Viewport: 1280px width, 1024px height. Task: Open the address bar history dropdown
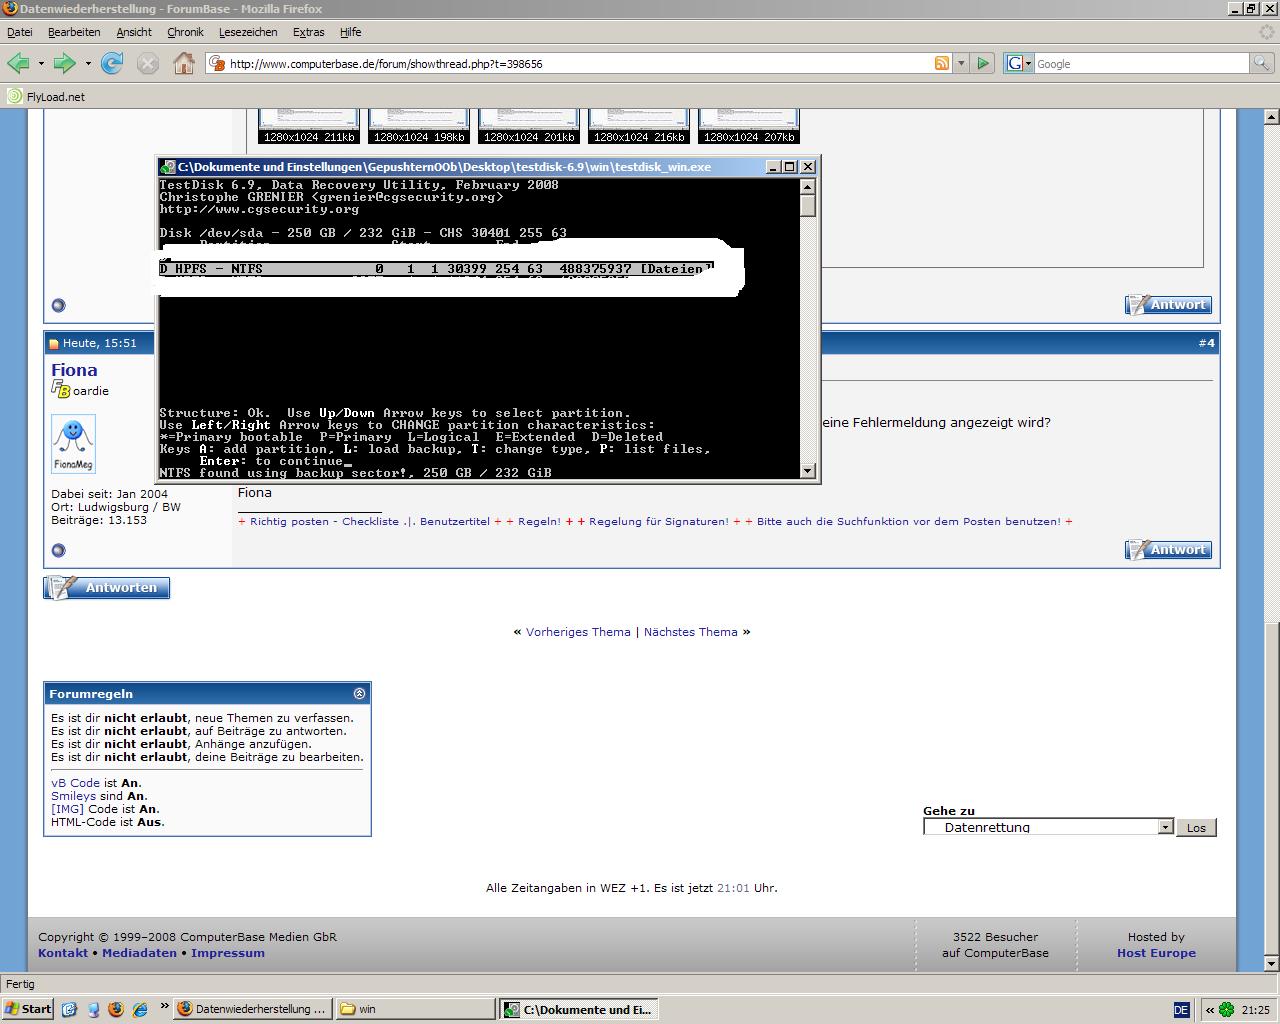961,63
